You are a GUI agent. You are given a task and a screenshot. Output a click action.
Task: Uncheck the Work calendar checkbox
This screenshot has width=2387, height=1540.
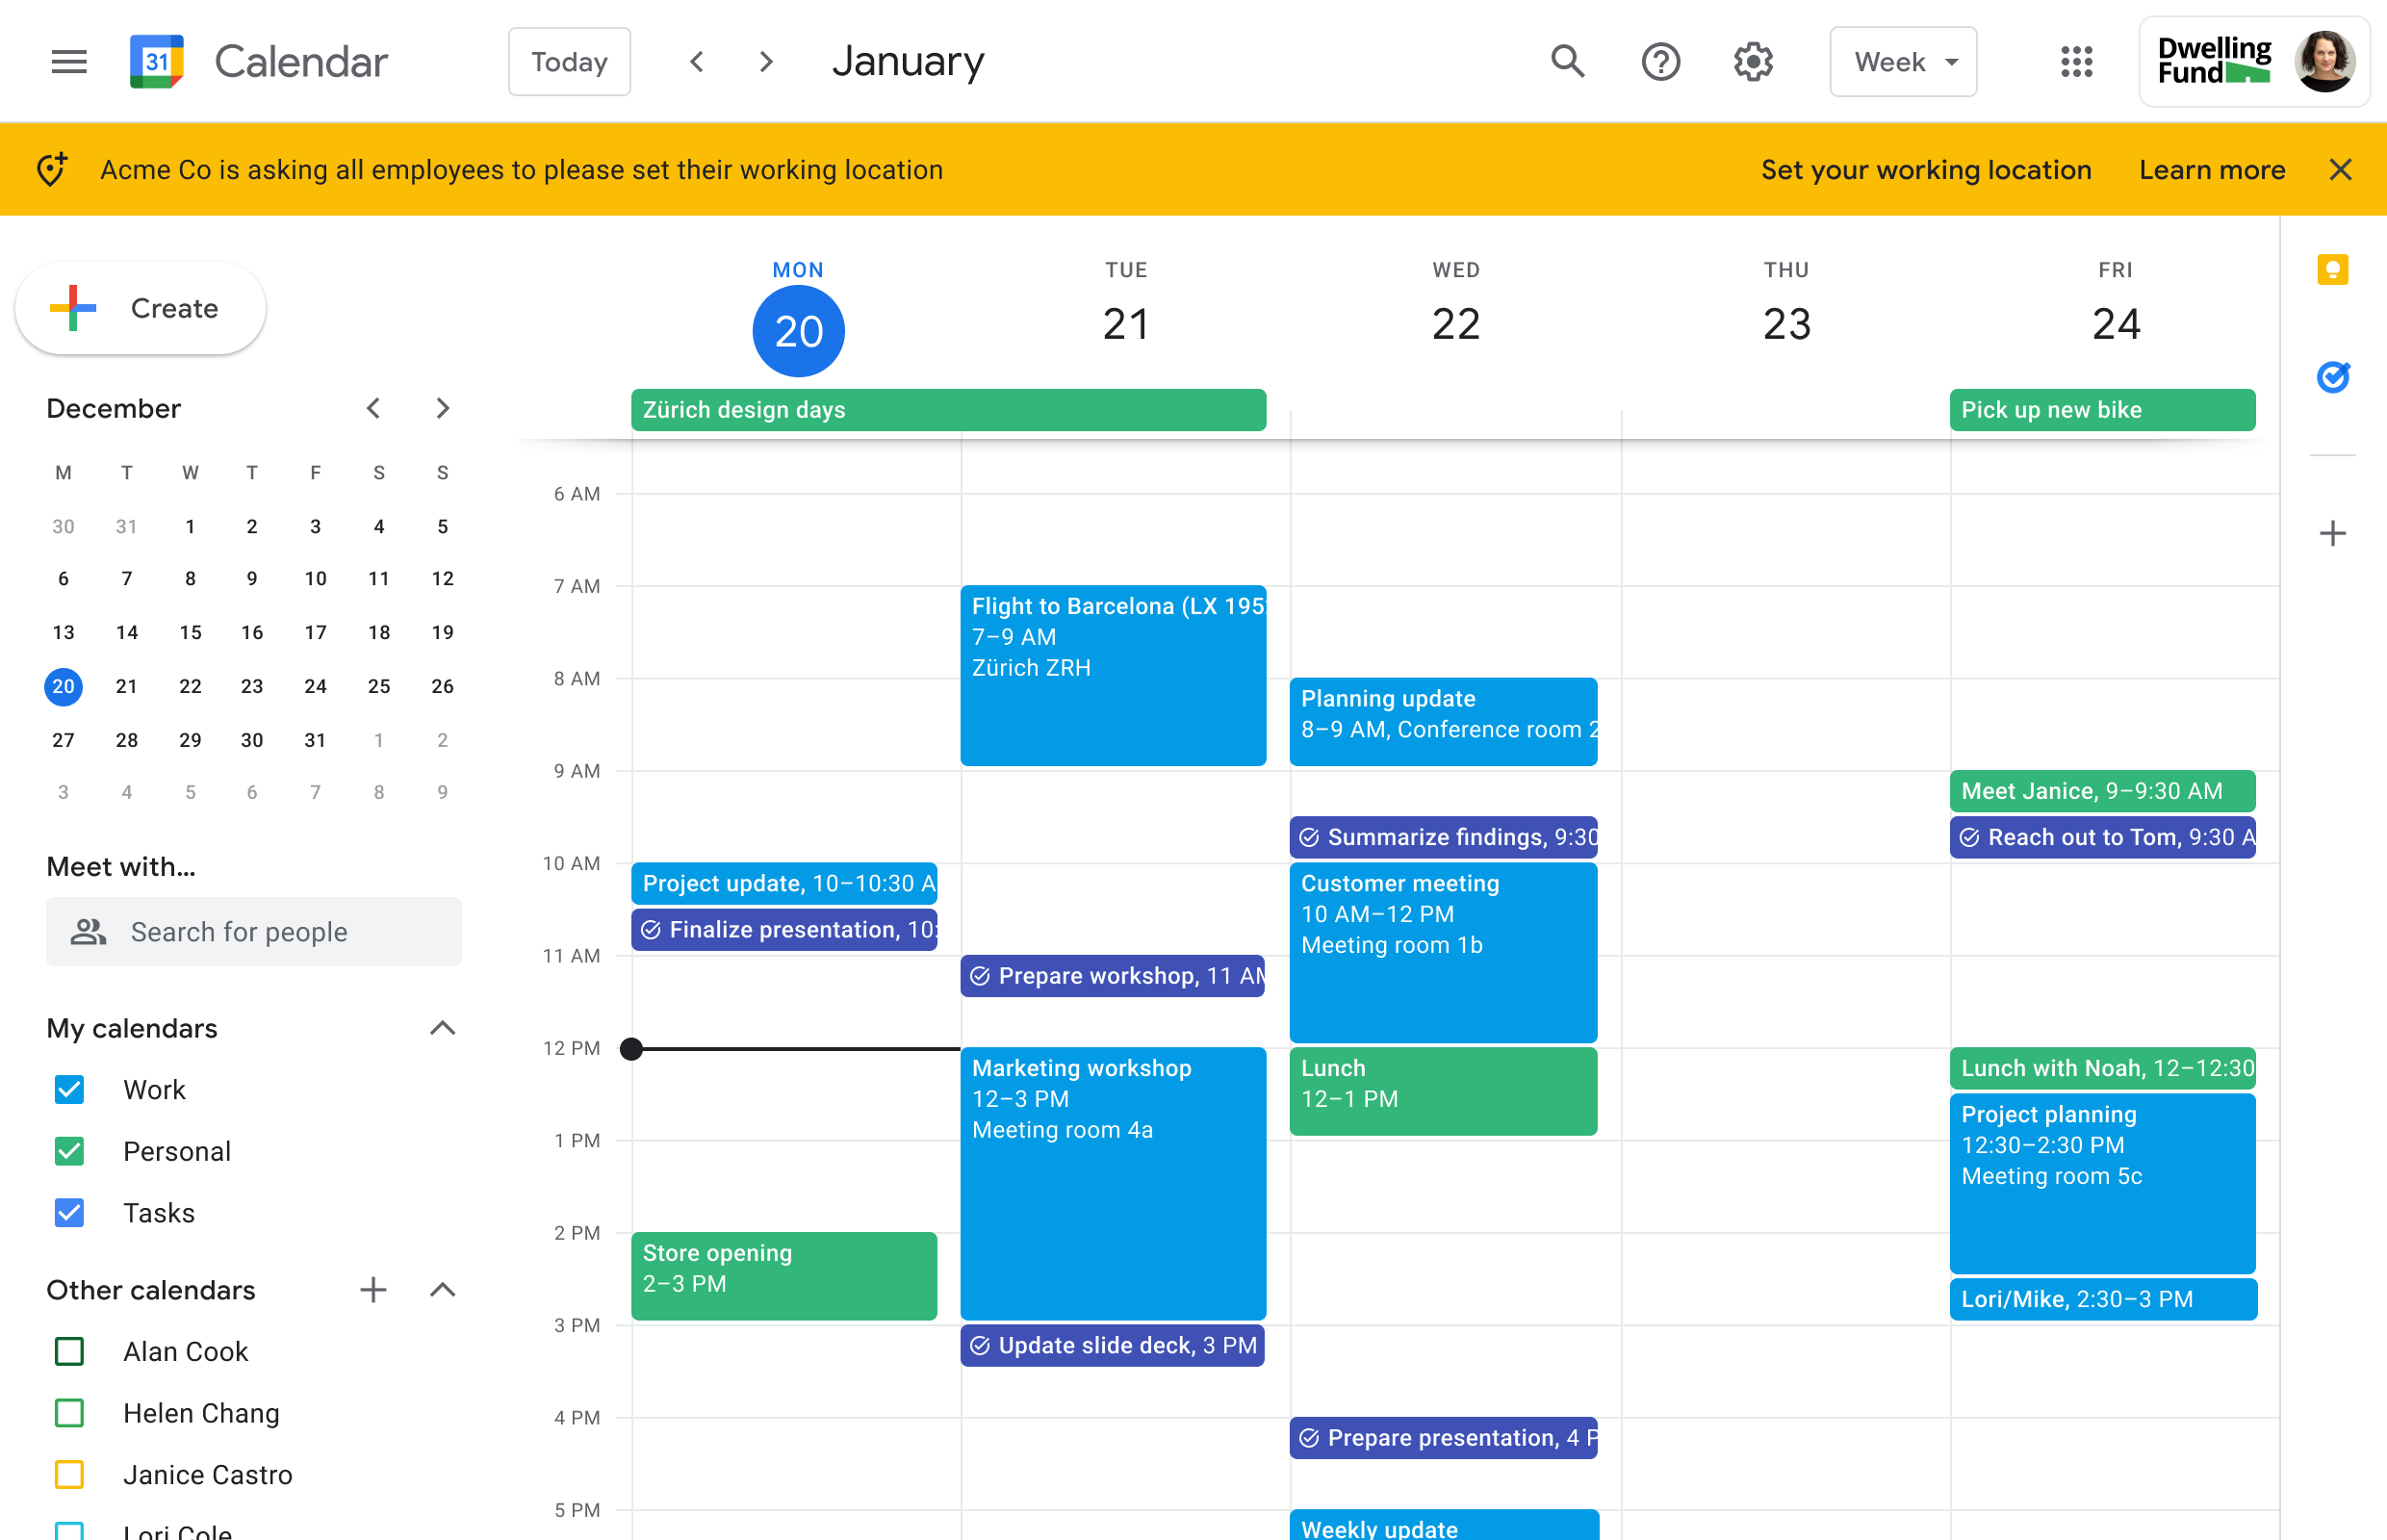(x=69, y=1089)
